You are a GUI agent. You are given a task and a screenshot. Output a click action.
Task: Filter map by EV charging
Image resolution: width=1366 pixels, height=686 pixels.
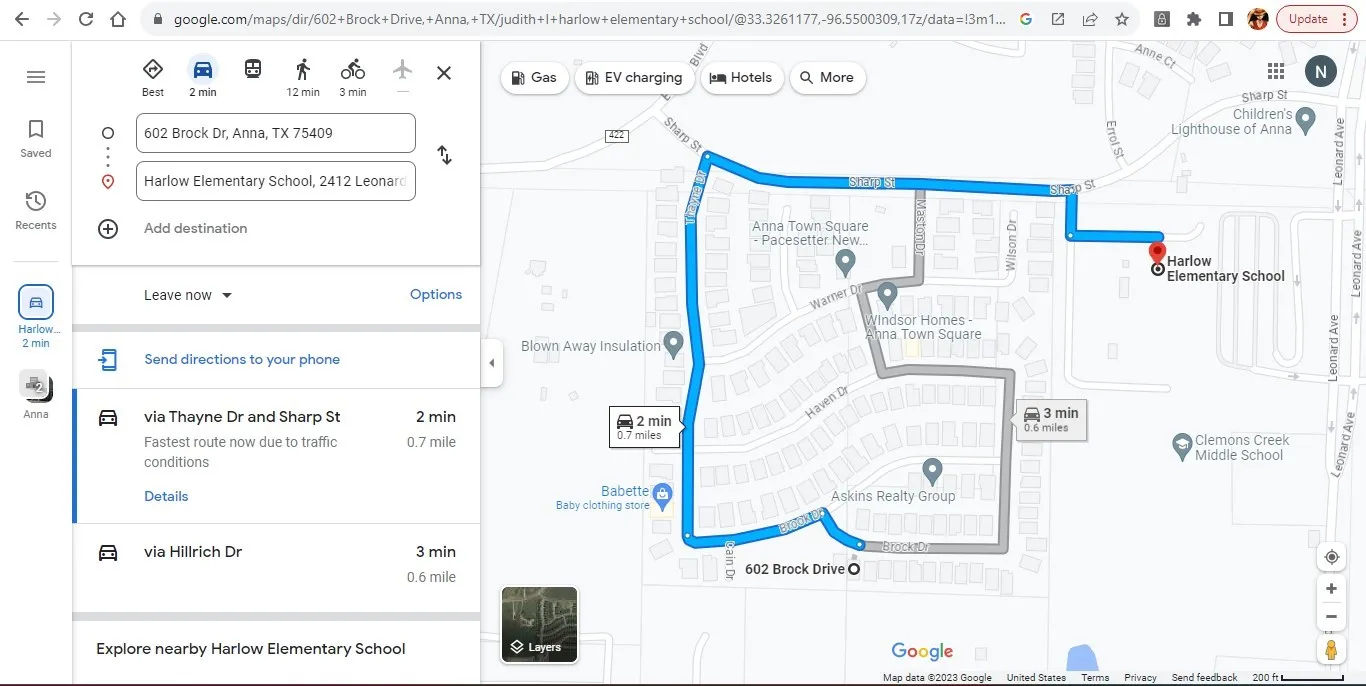[634, 77]
